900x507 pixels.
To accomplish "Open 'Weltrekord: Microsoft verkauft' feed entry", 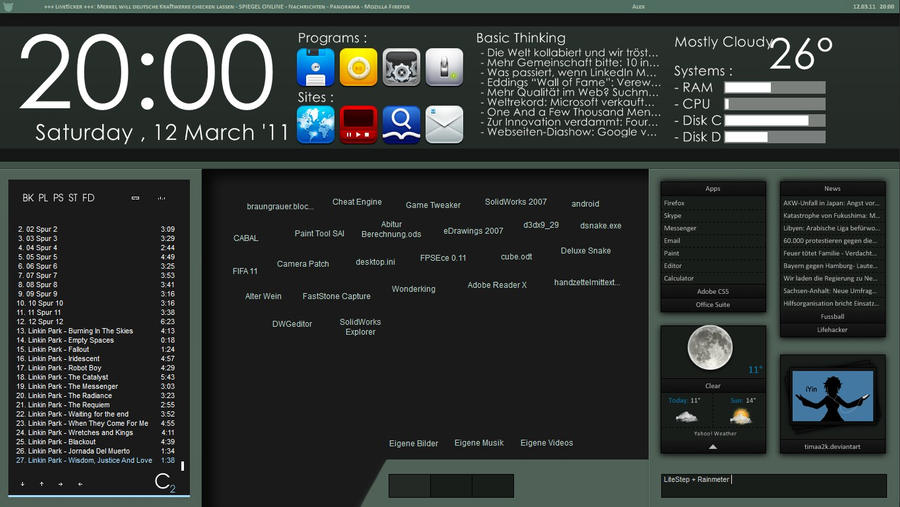I will click(x=567, y=102).
